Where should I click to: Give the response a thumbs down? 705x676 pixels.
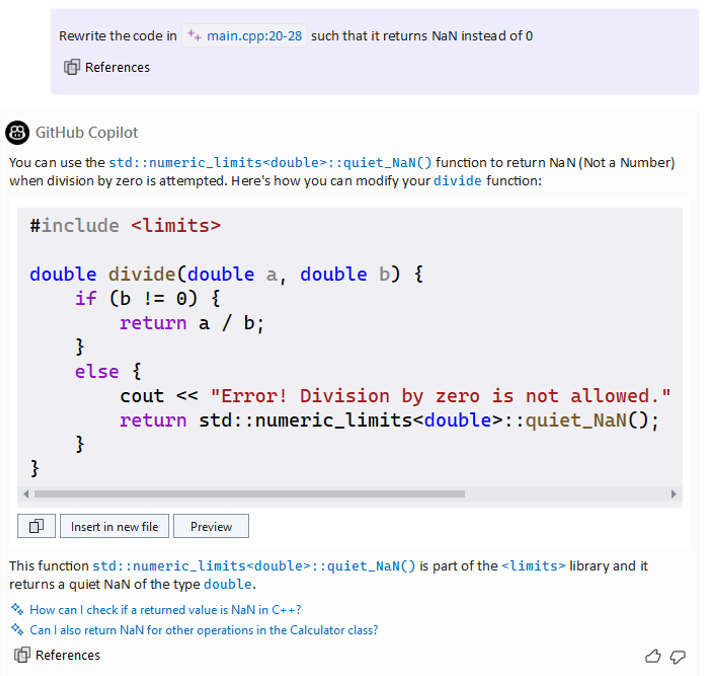[x=677, y=657]
